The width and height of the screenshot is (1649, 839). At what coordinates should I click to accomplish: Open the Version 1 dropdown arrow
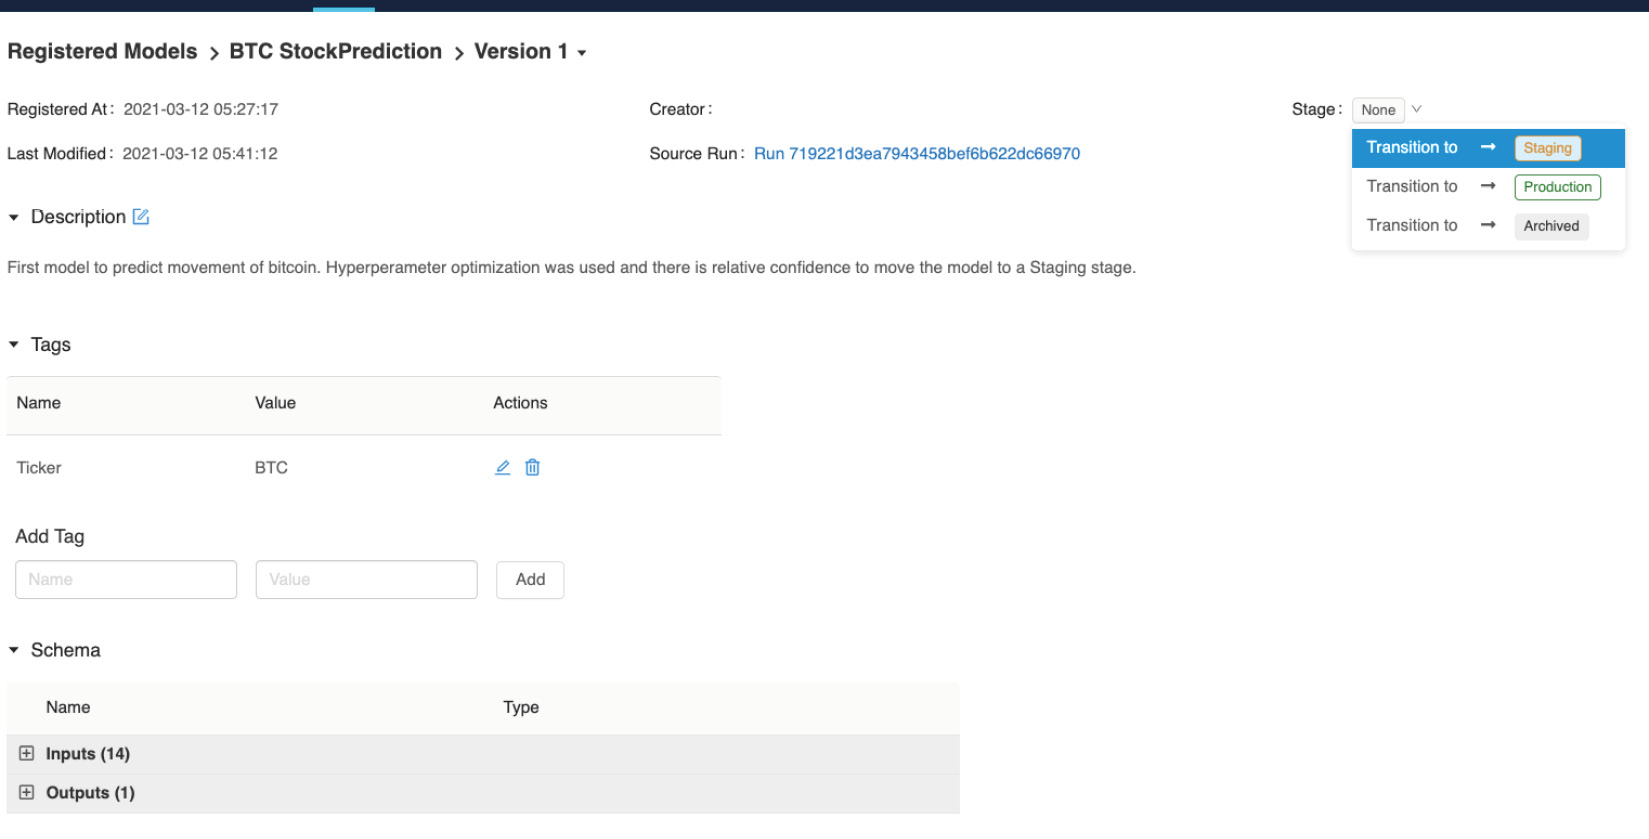(582, 53)
